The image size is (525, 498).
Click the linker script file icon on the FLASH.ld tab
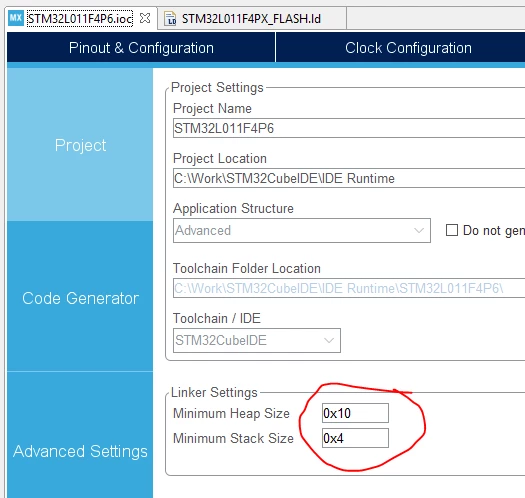tap(170, 18)
